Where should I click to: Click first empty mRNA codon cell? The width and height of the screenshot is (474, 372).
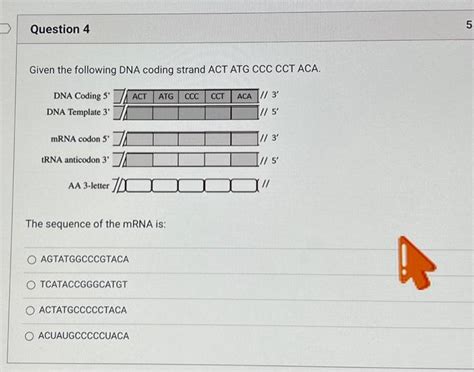(140, 139)
